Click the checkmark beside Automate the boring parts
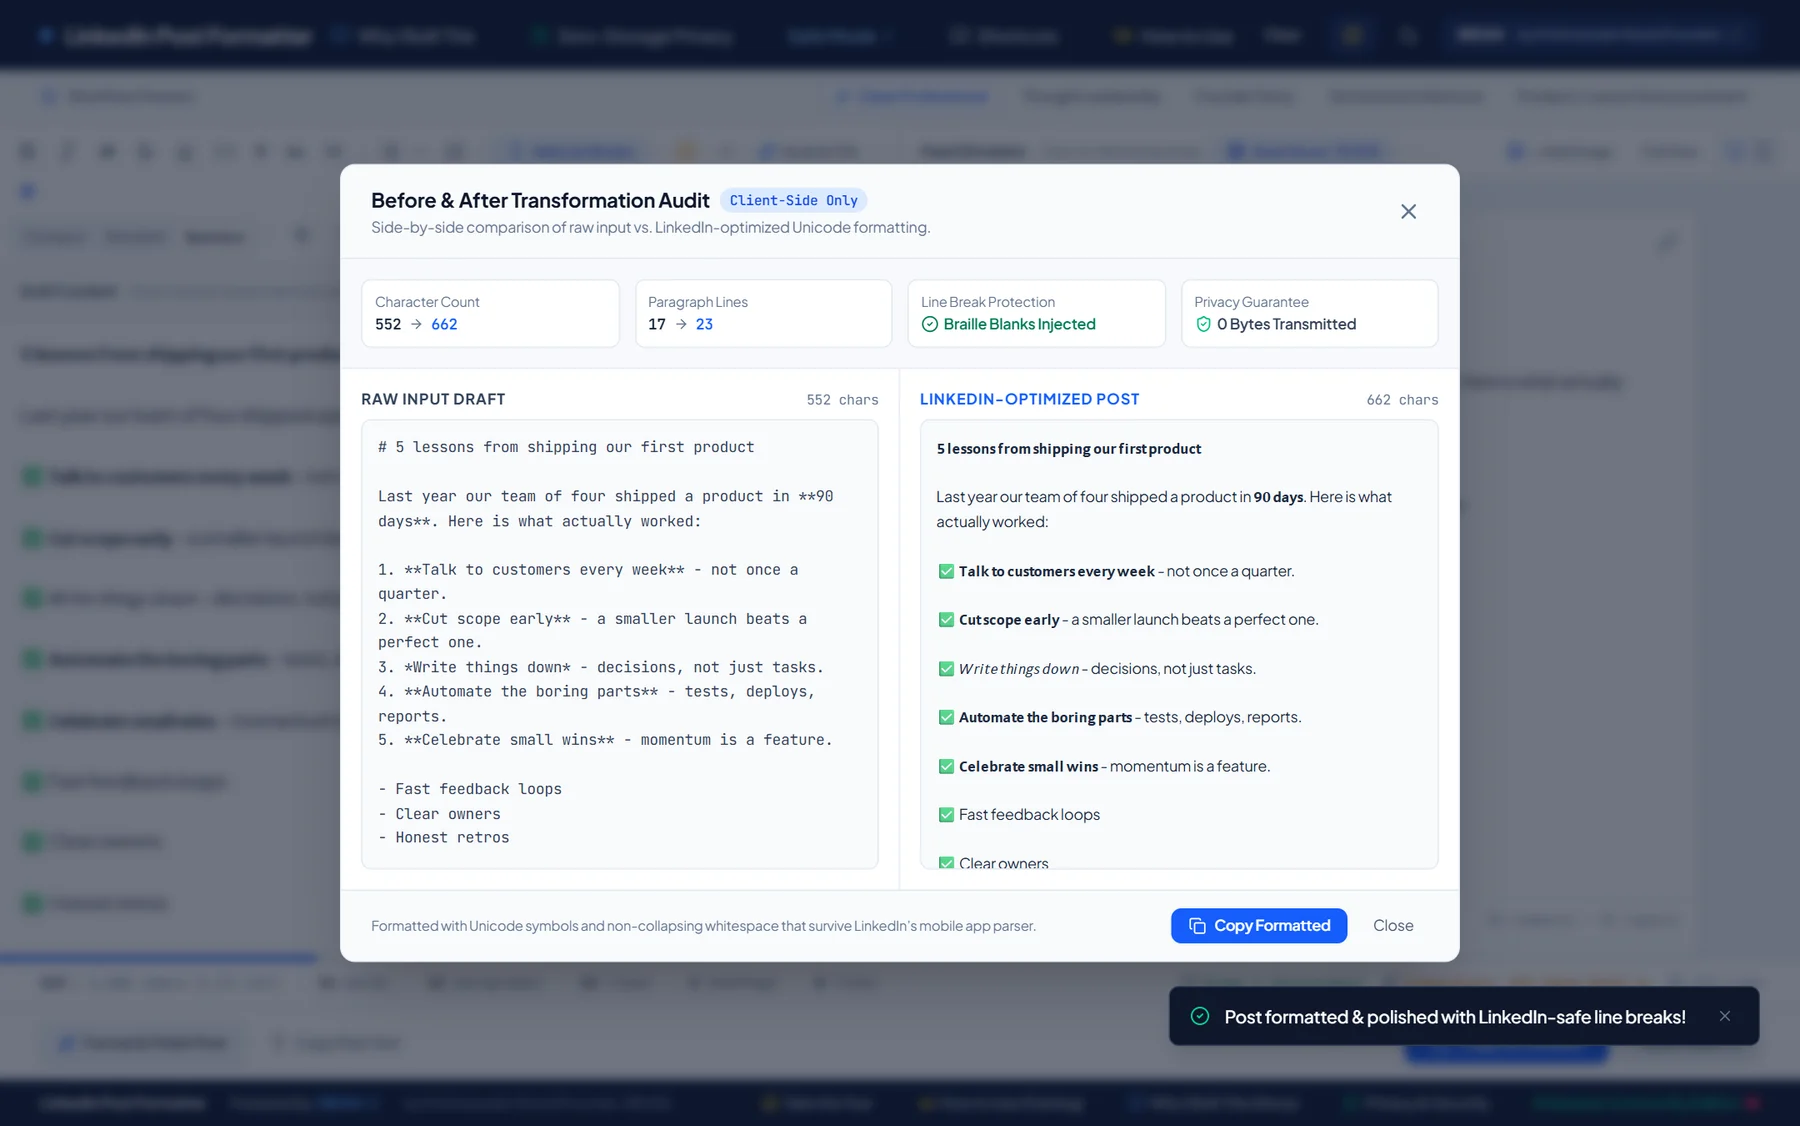The height and width of the screenshot is (1126, 1800). 946,717
